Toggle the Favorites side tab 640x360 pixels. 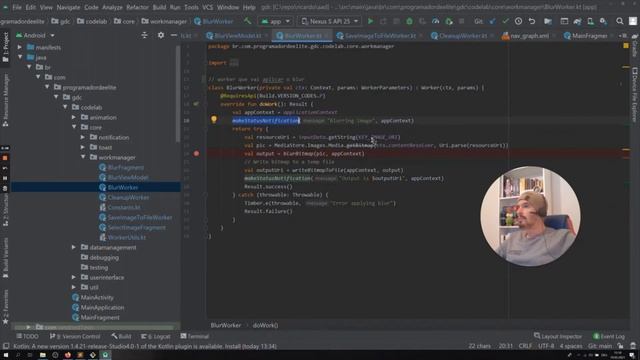coord(5,307)
